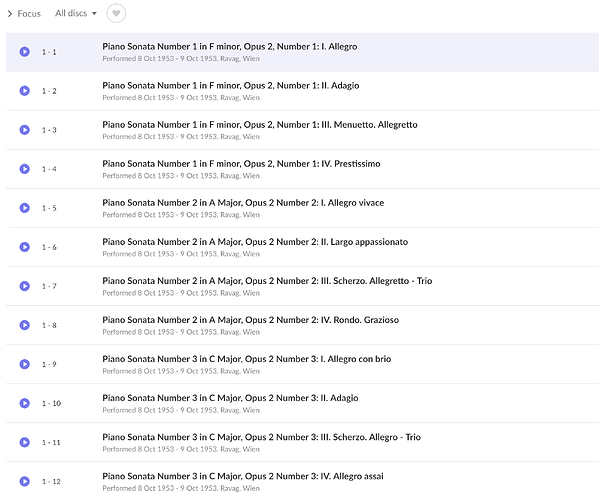Click track number 1 - 10
This screenshot has height=500, width=599.
51,403
